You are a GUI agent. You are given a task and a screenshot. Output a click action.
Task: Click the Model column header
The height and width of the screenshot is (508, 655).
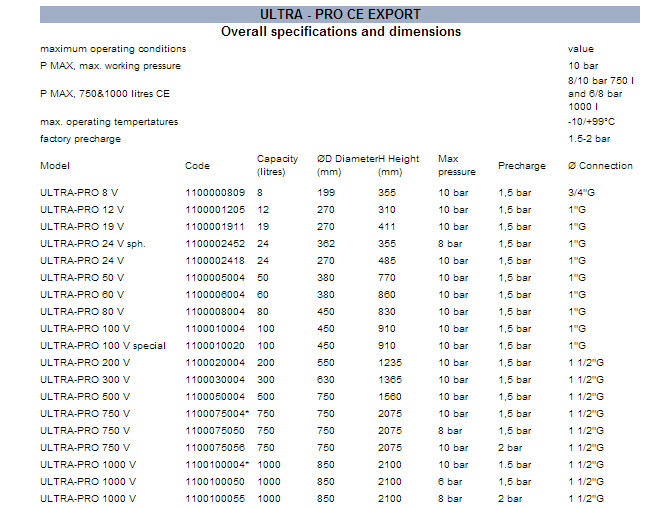(54, 166)
